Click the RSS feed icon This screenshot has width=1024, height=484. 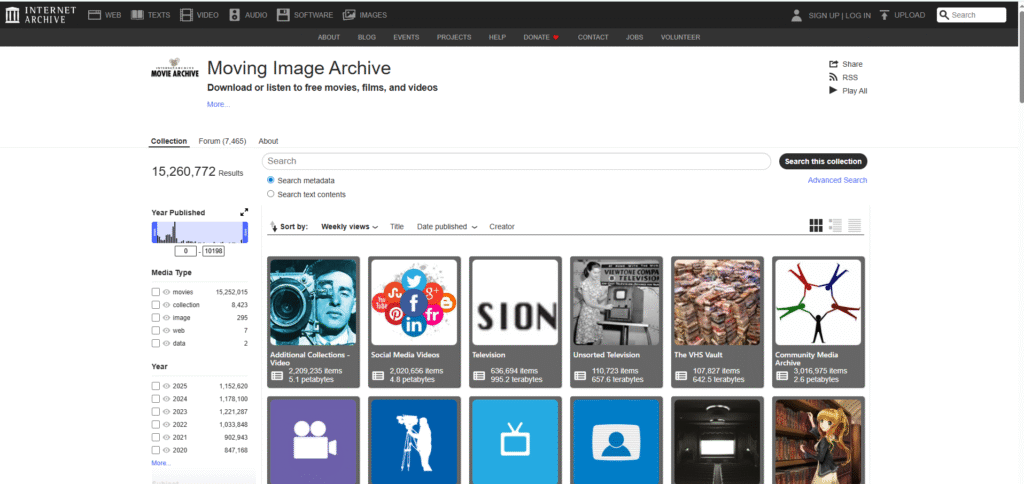pyautogui.click(x=833, y=77)
